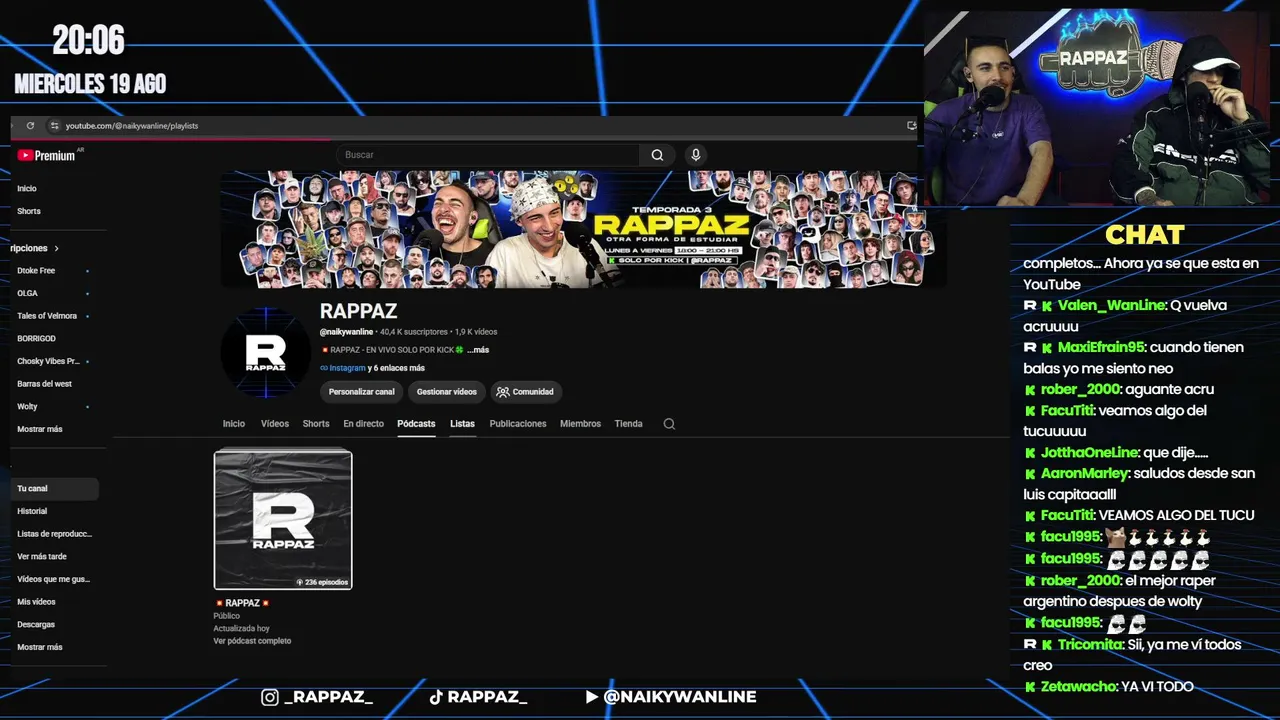Screen dimensions: 1280x720
Task: Open the Miembros tab
Action: tap(580, 424)
